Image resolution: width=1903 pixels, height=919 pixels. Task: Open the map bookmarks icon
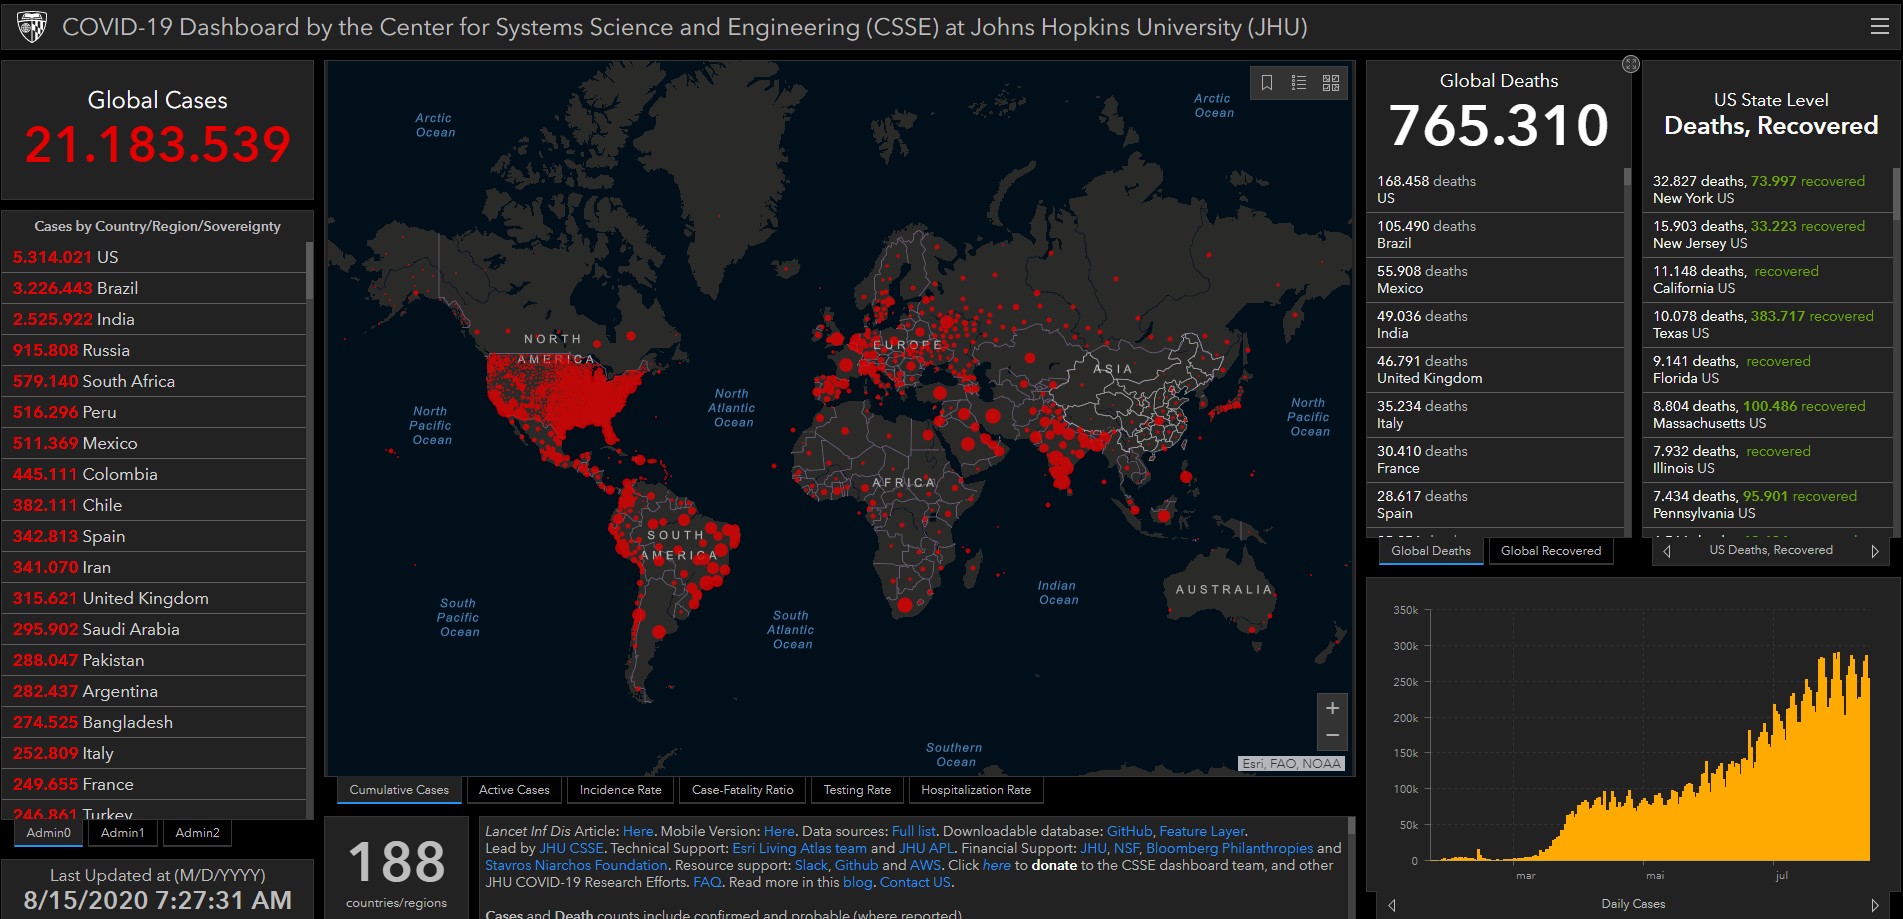point(1267,83)
